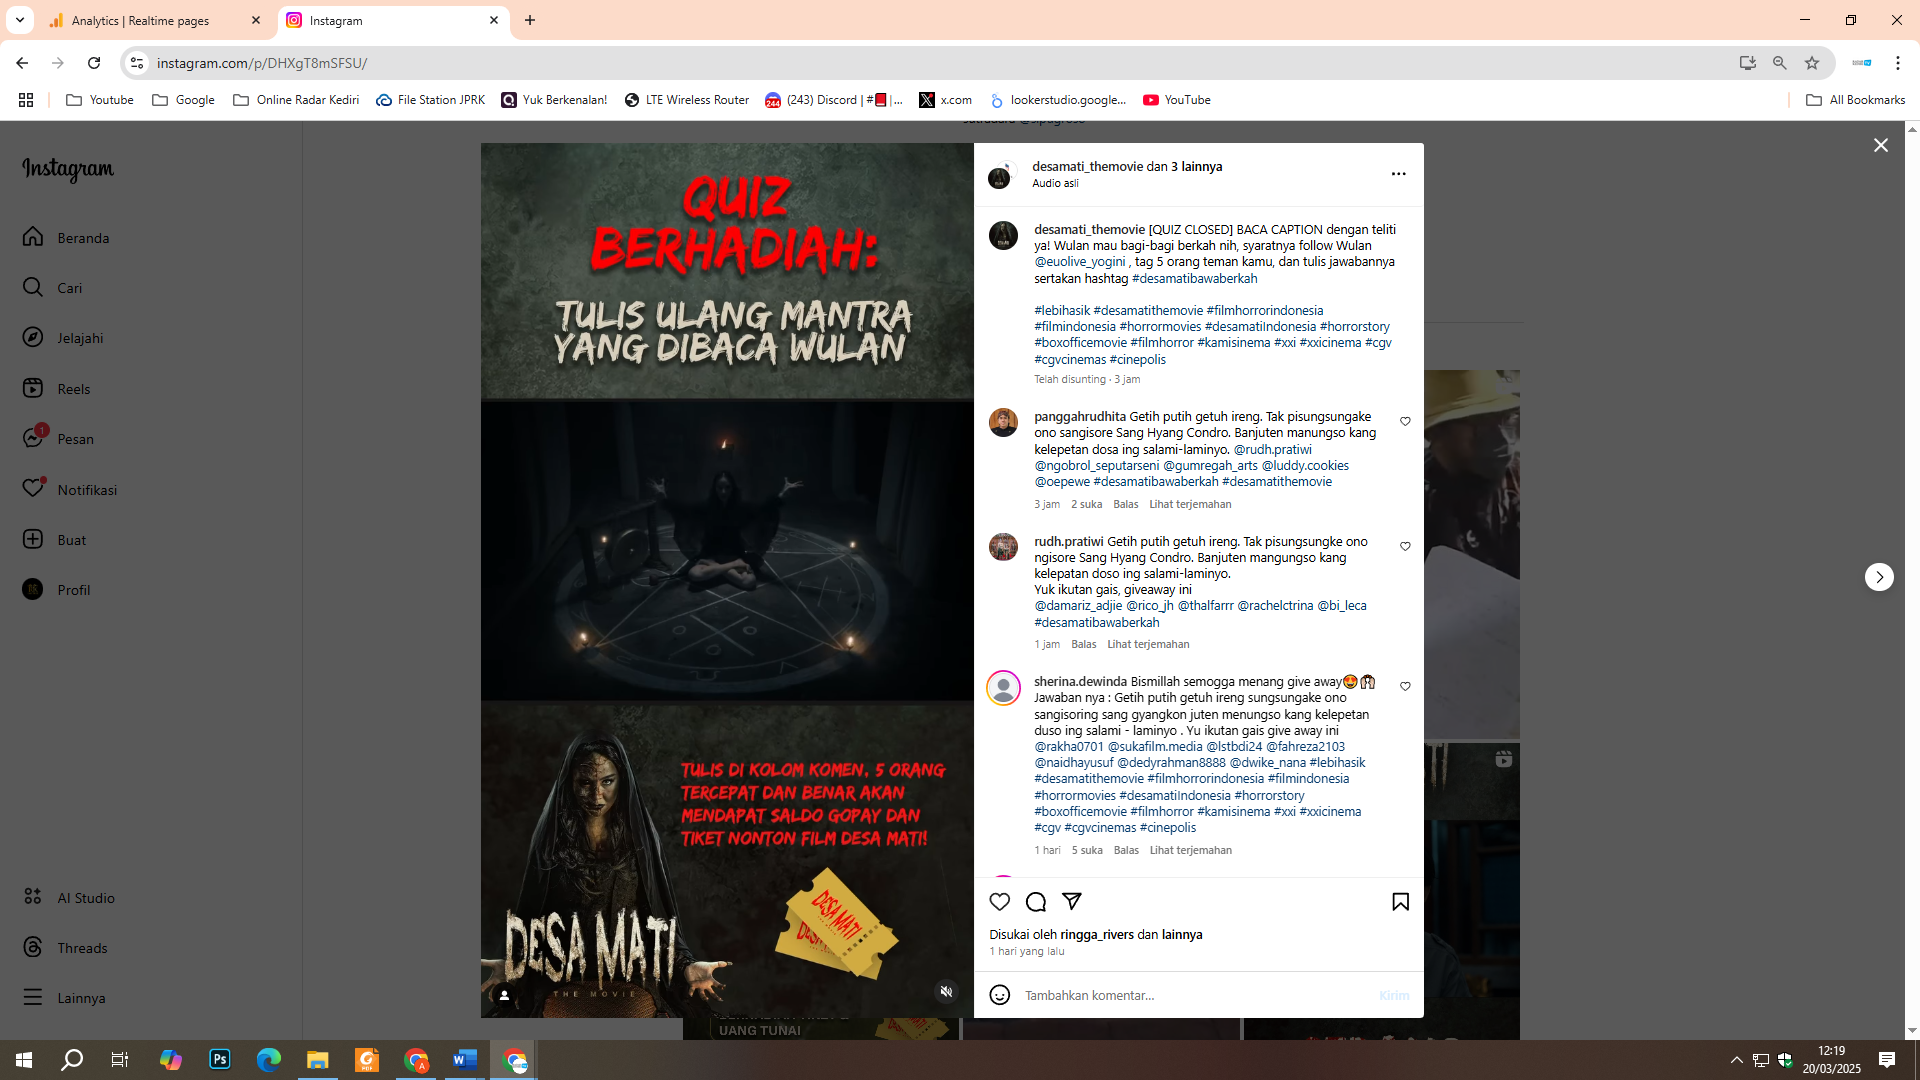1920x1080 pixels.
Task: Click the comment bubble icon under post
Action: (x=1036, y=901)
